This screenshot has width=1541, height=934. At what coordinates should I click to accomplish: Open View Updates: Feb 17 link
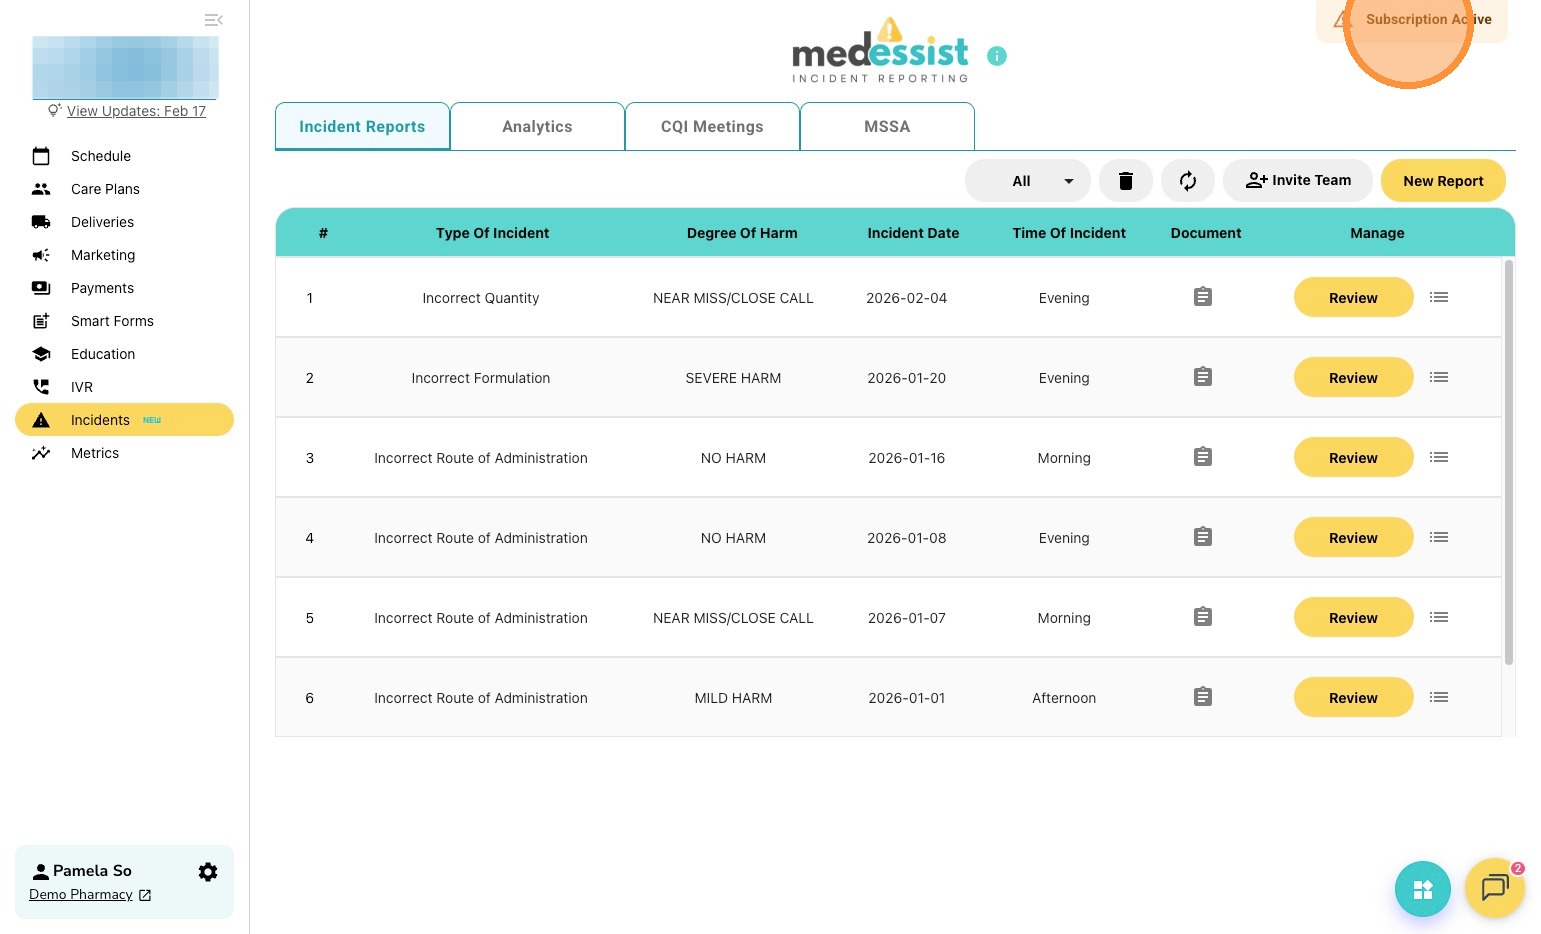point(136,111)
